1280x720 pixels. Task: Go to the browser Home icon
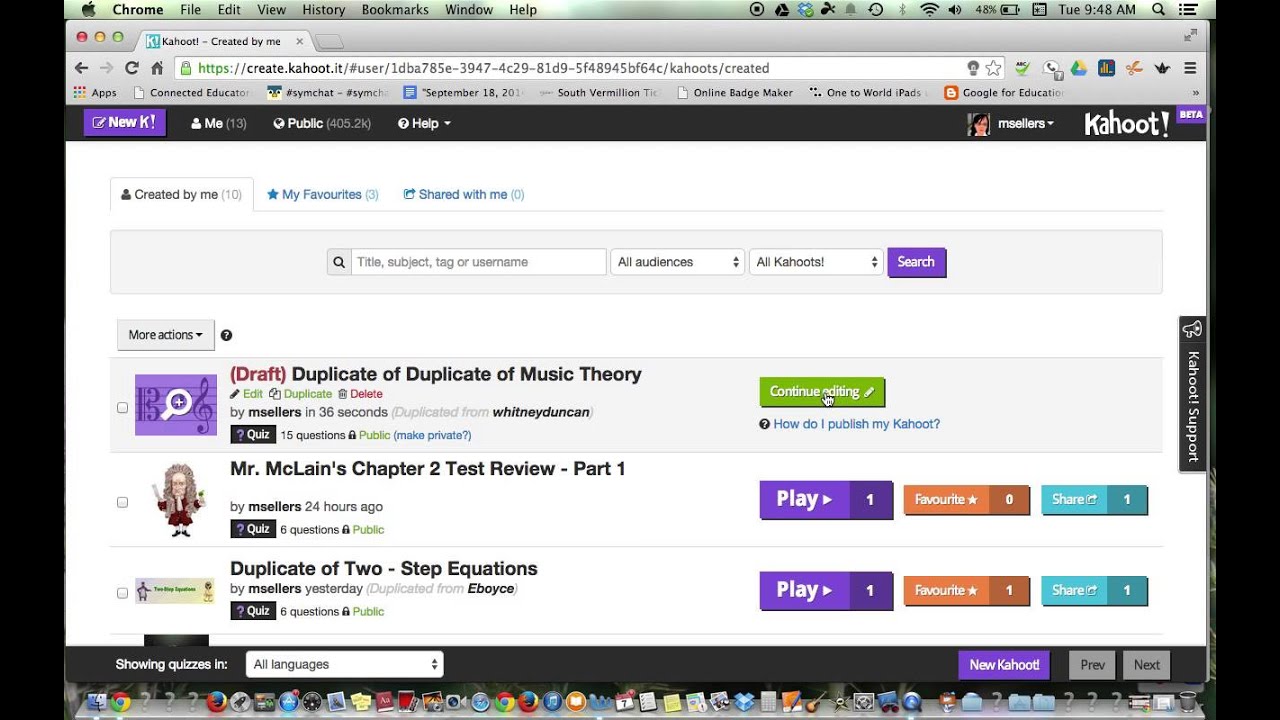pos(157,68)
